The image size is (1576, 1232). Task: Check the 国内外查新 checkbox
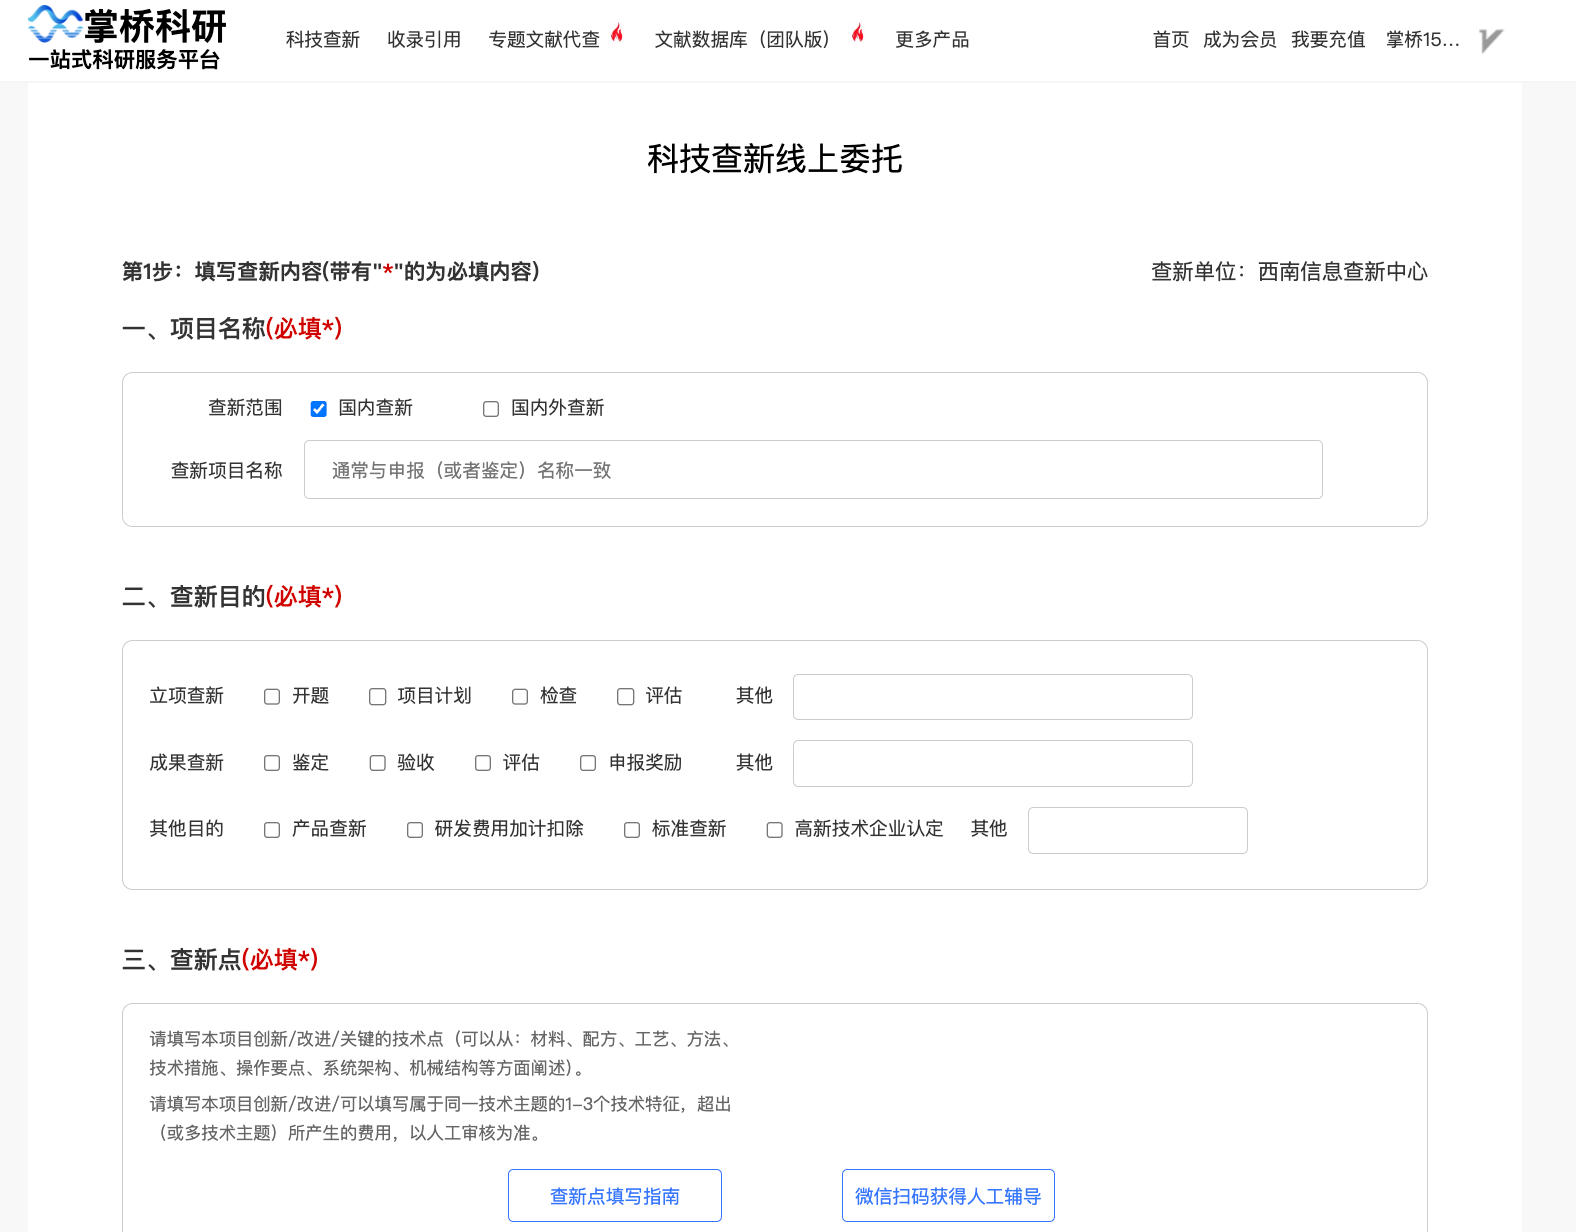pos(491,409)
